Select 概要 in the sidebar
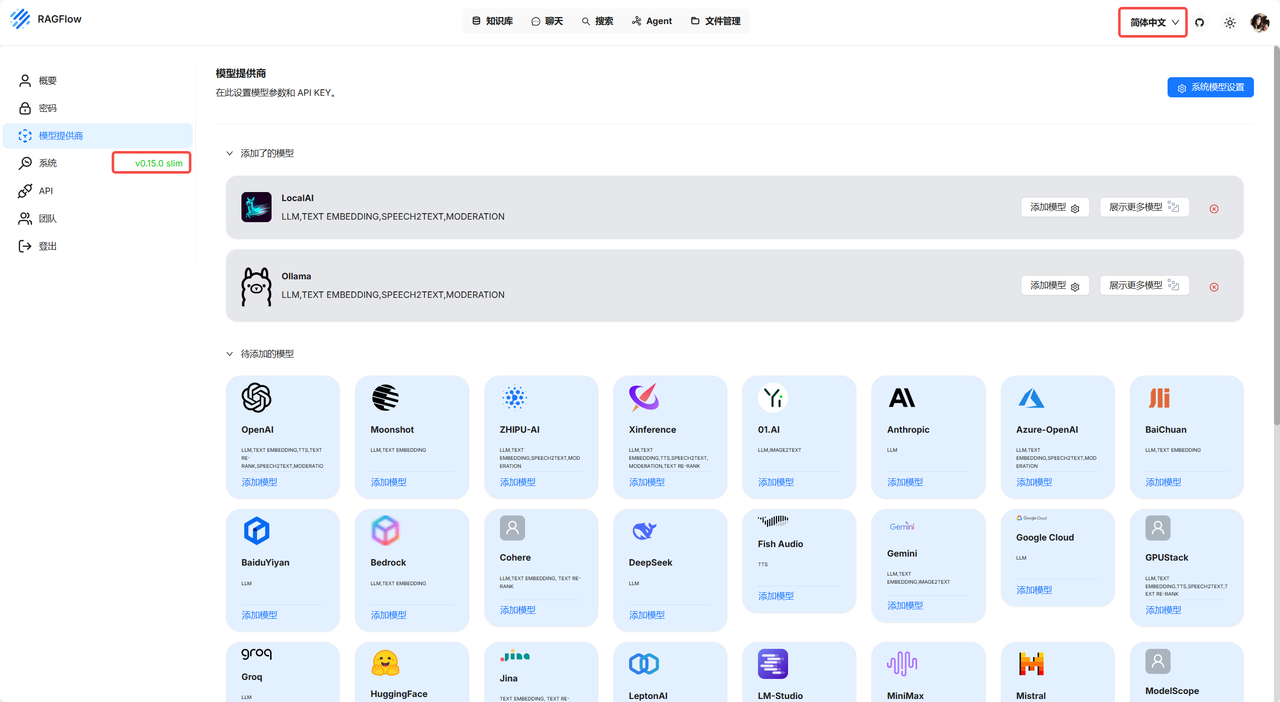The height and width of the screenshot is (702, 1280). (98, 81)
